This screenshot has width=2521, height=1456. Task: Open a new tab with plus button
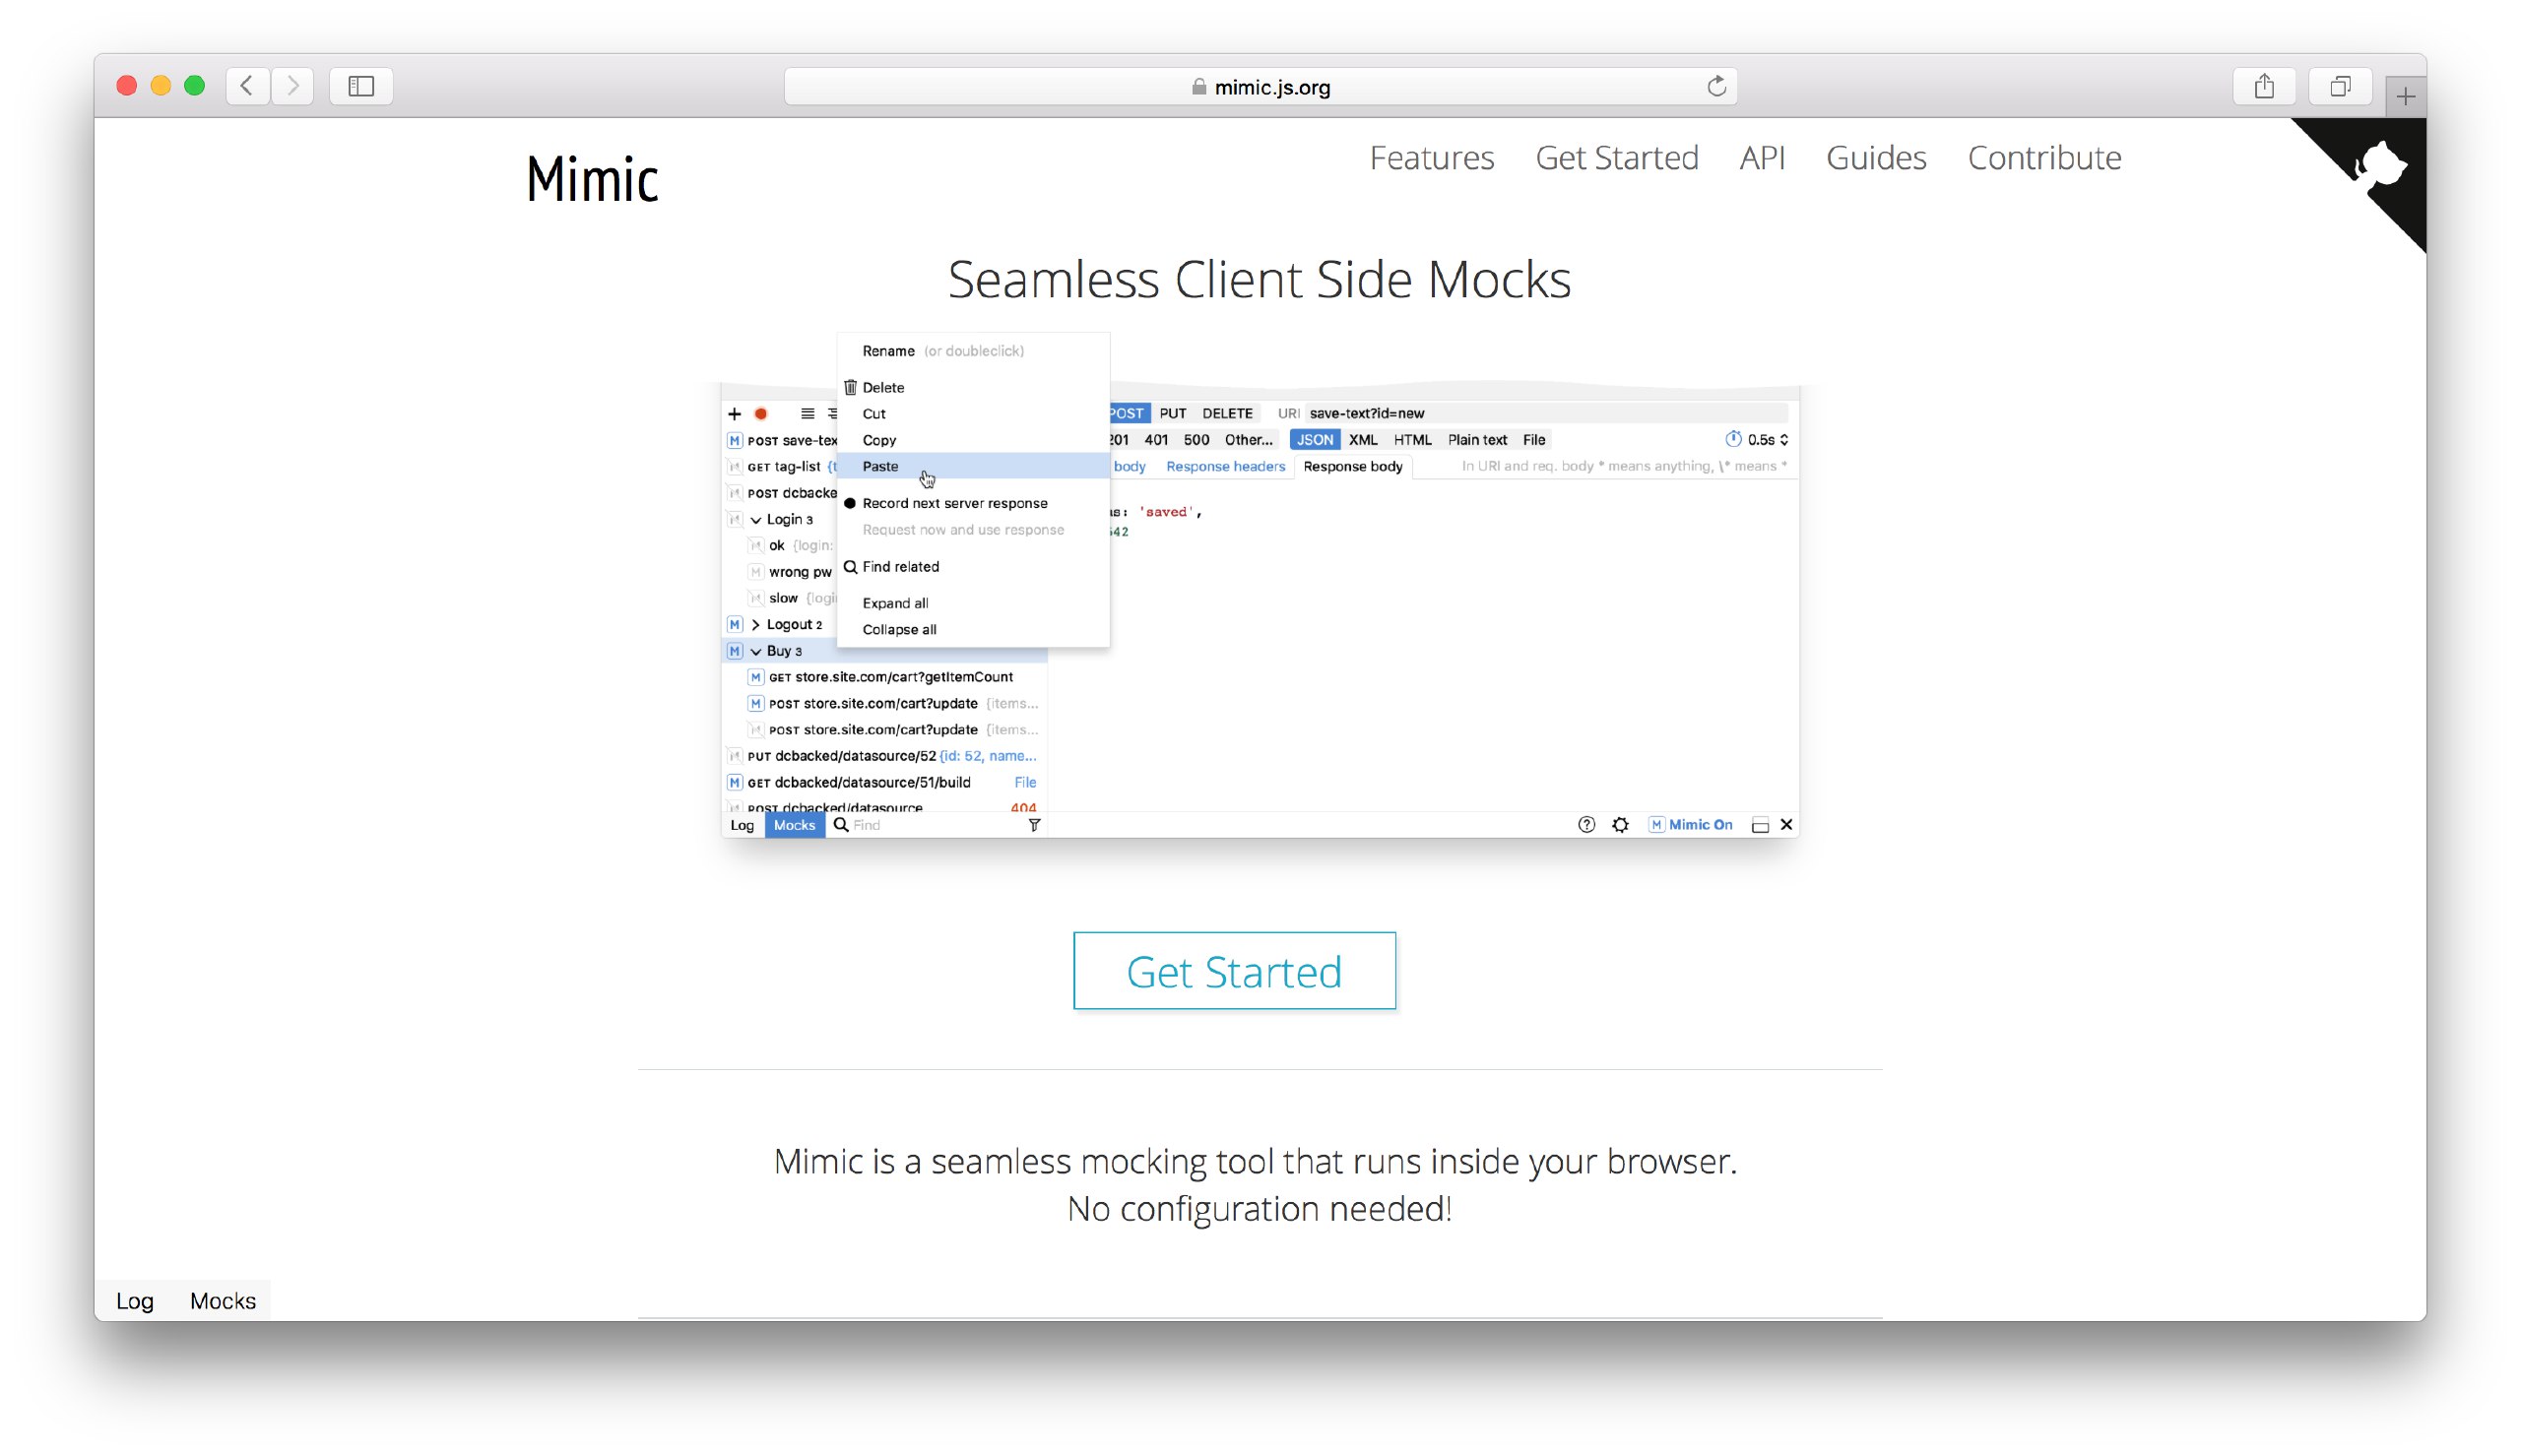(2405, 96)
